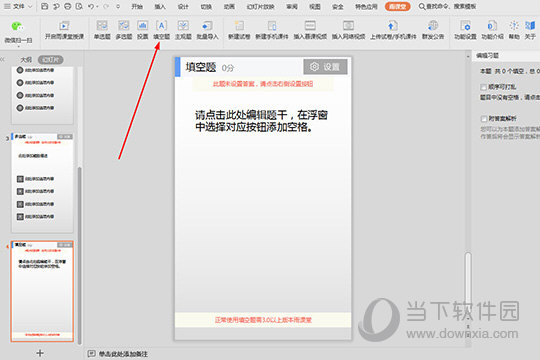Open the 幻灯片放映 Slide Show tab
Screen dimensions: 540x360
[261, 6]
